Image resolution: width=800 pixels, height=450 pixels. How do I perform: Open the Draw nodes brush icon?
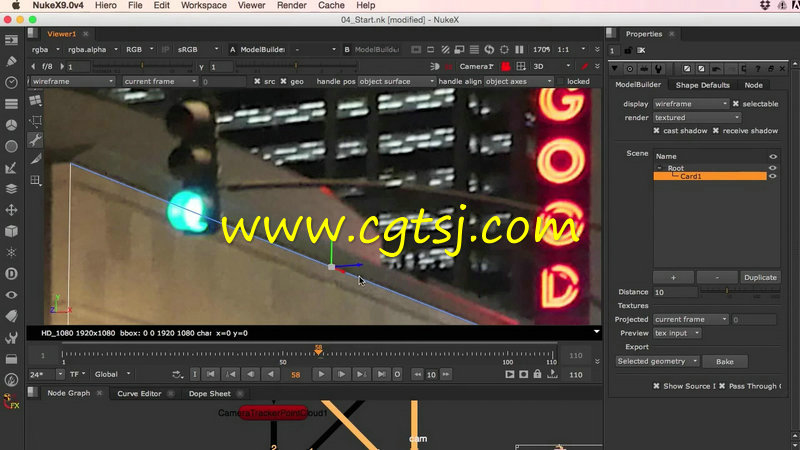tap(11, 61)
